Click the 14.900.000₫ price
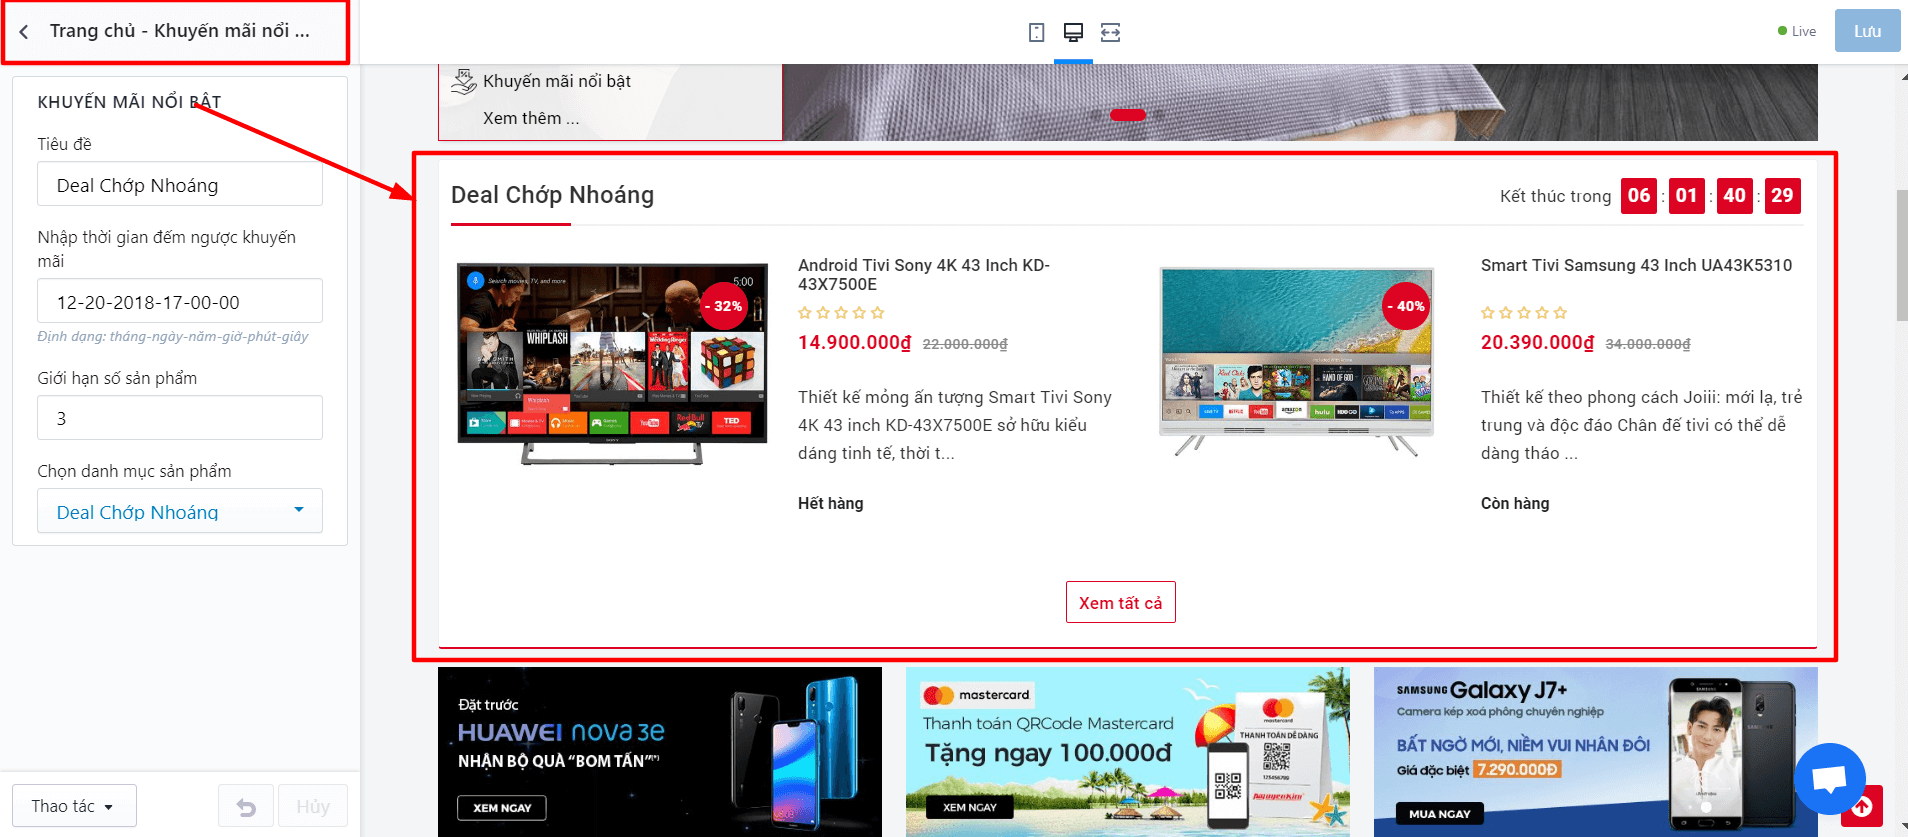Viewport: 1908px width, 837px height. coord(854,343)
